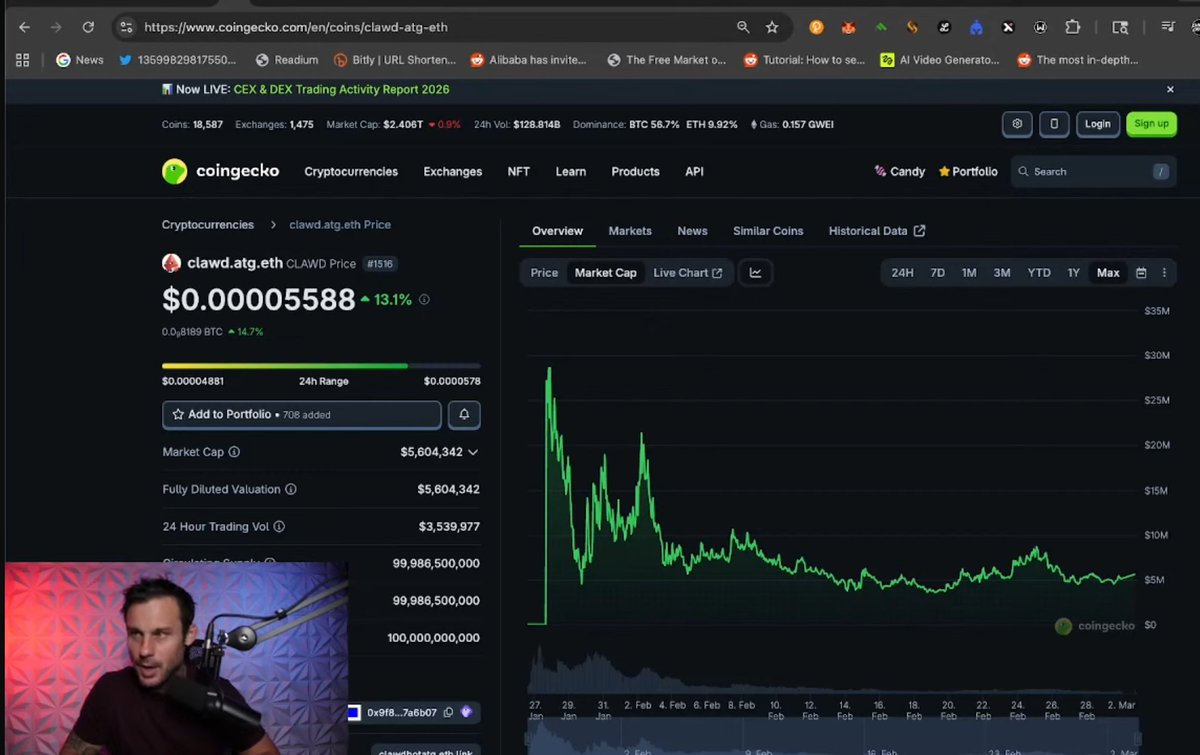Viewport: 1200px width, 755px height.
Task: Open the Bitly URL Shortener bookmark
Action: click(x=395, y=60)
